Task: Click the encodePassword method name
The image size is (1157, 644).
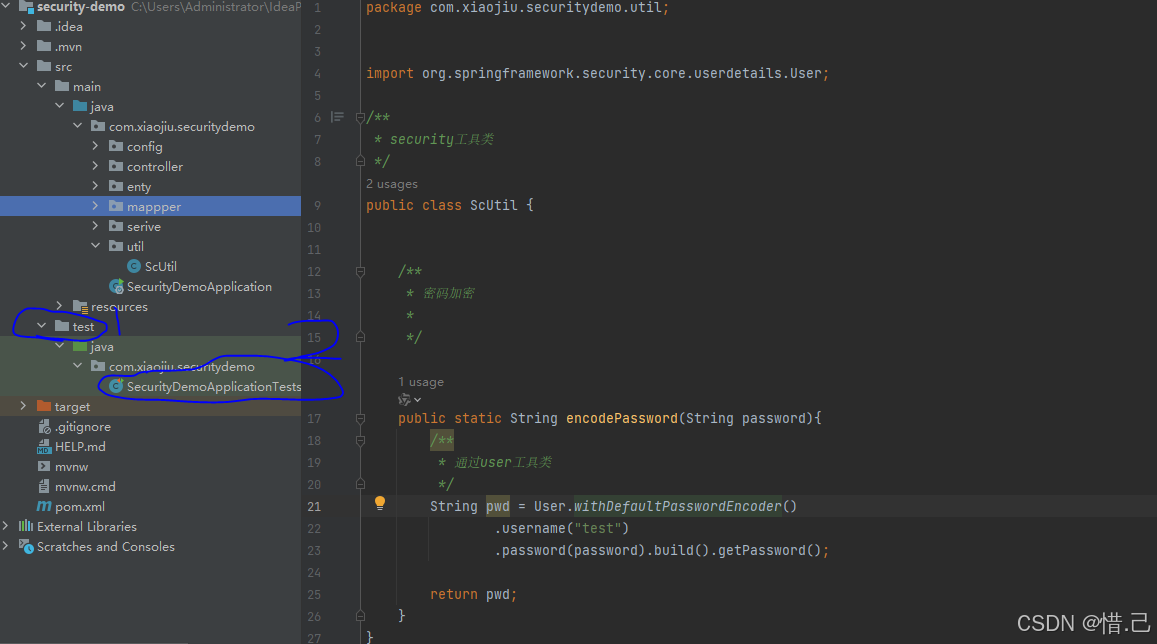Action: [621, 418]
